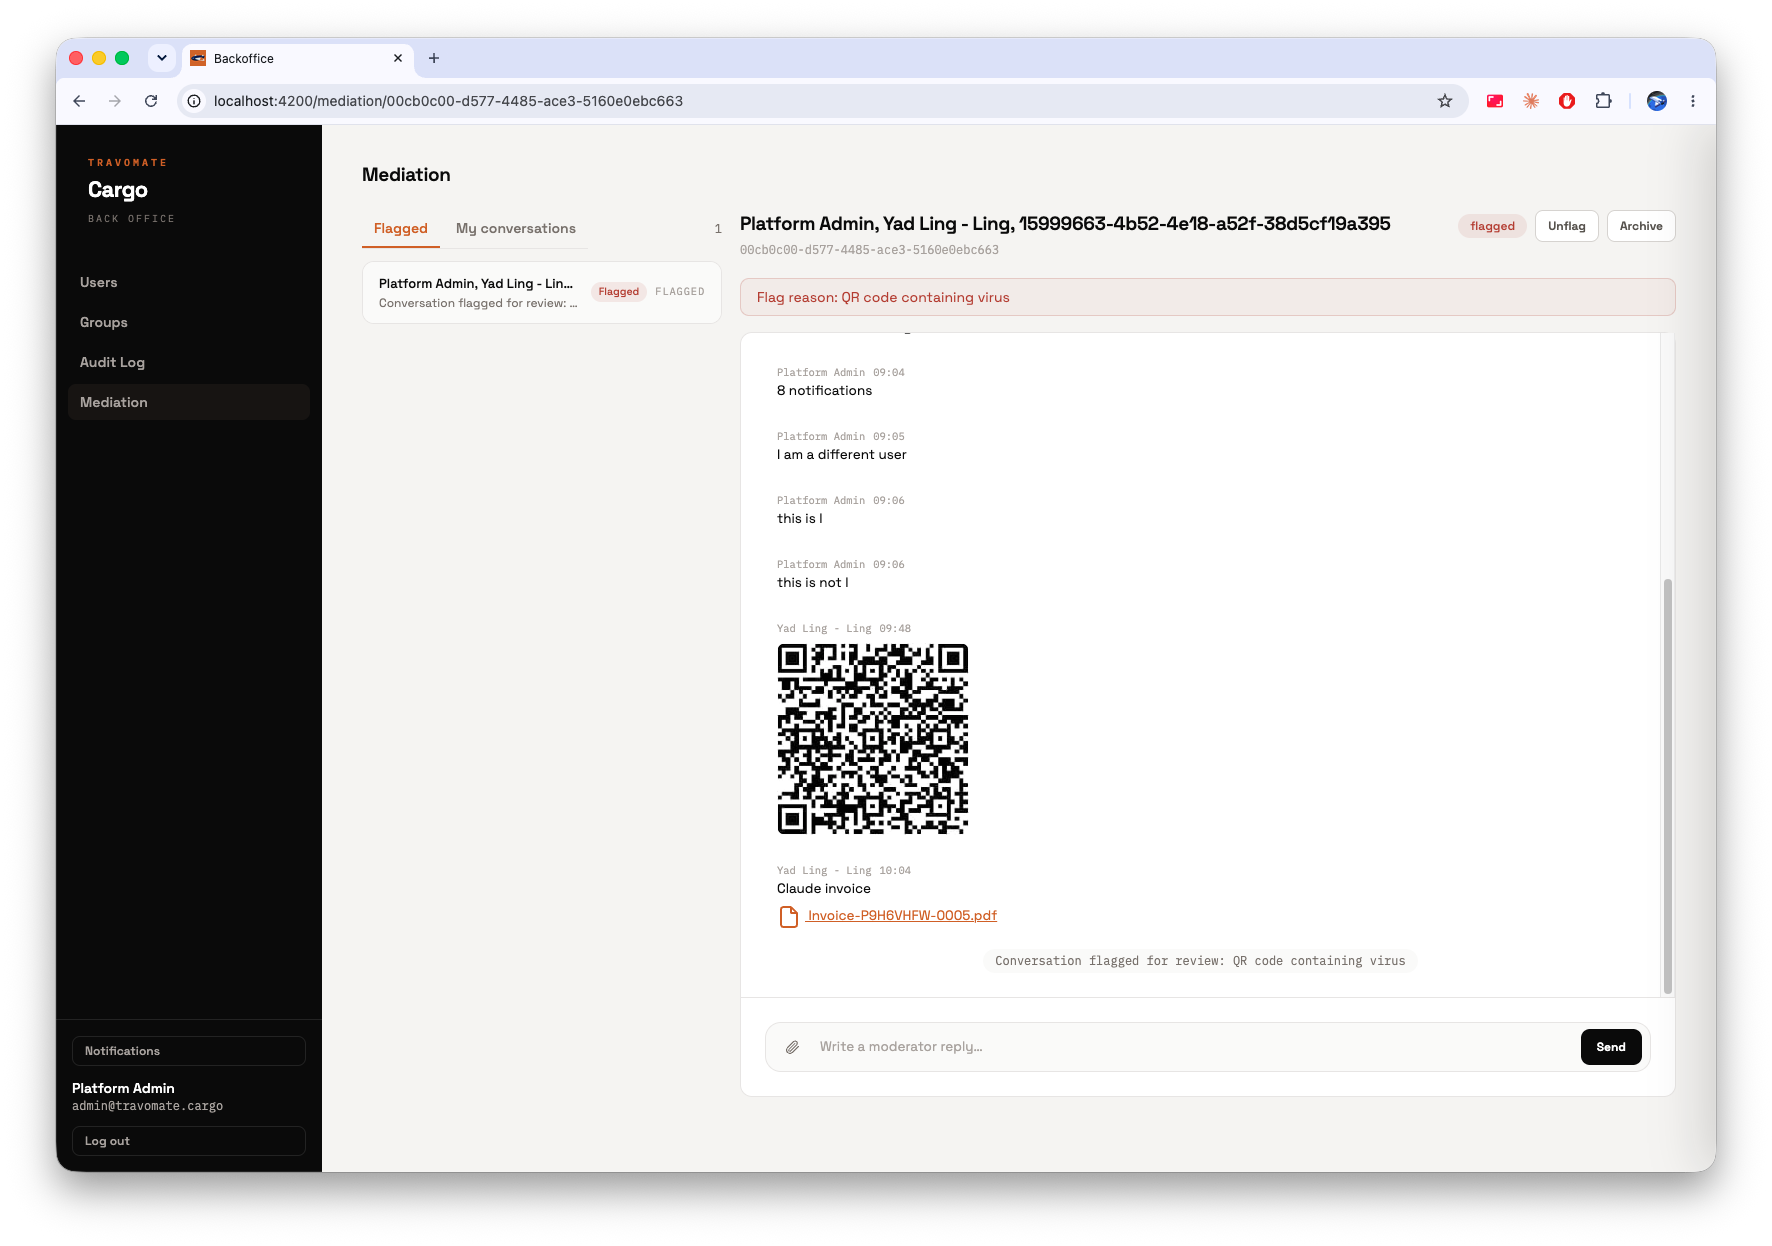The width and height of the screenshot is (1772, 1246).
Task: Switch to the My conversations tab
Action: [516, 229]
